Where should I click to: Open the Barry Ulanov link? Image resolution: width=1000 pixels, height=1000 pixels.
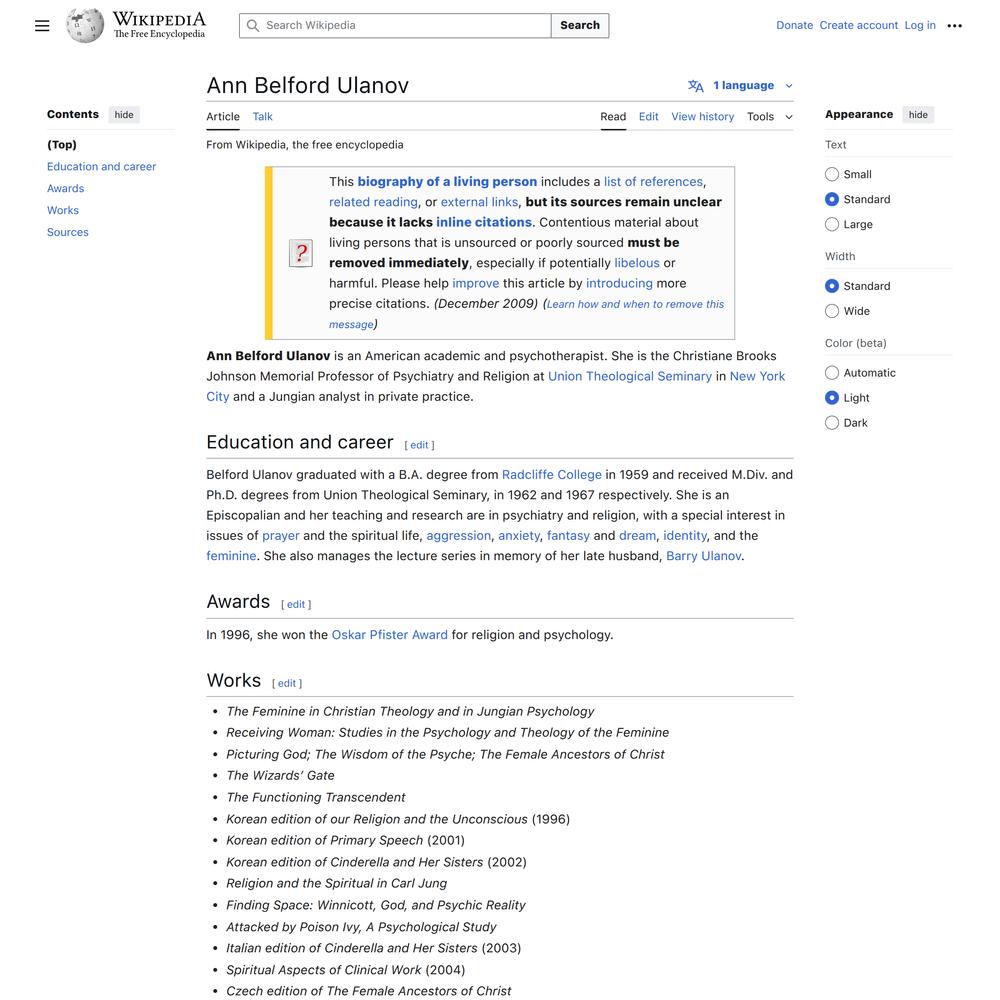click(x=703, y=556)
